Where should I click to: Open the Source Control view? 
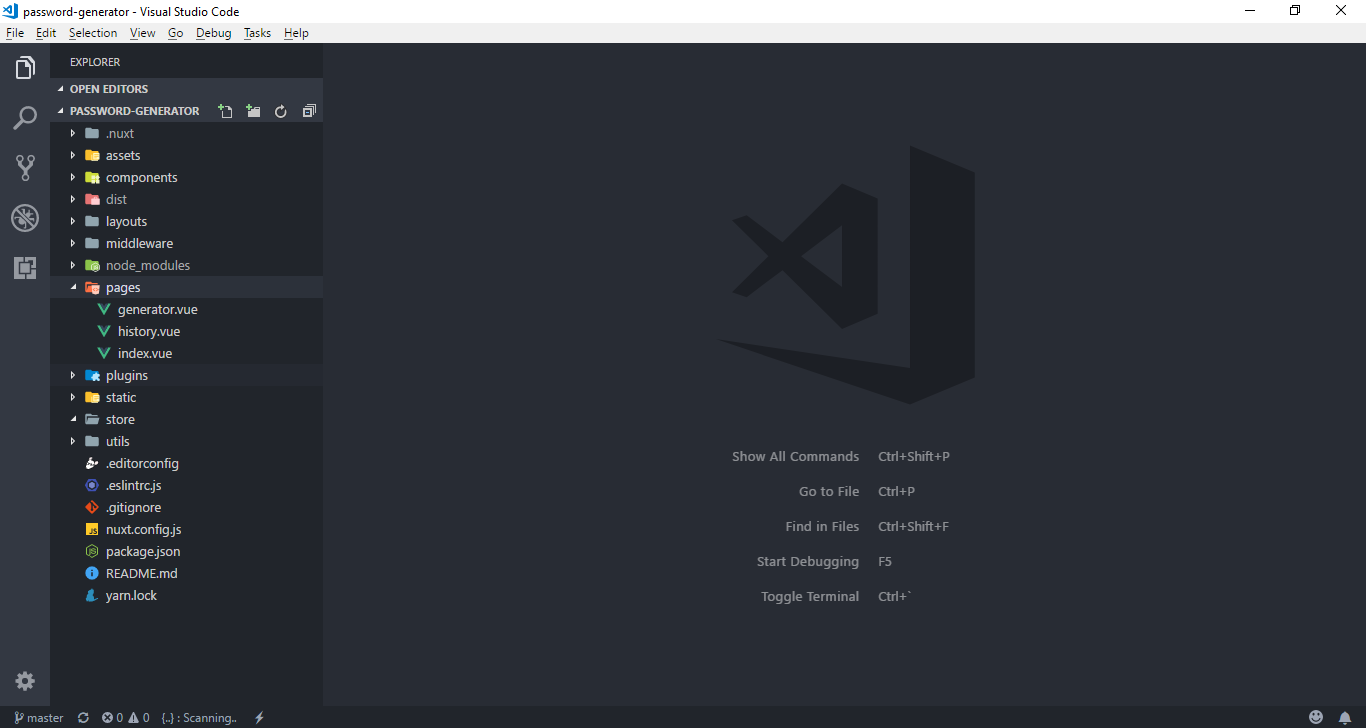[25, 168]
